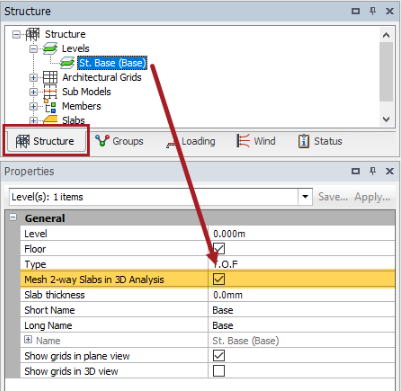The width and height of the screenshot is (401, 391).
Task: Expand the Slabs node
Action: click(x=33, y=120)
